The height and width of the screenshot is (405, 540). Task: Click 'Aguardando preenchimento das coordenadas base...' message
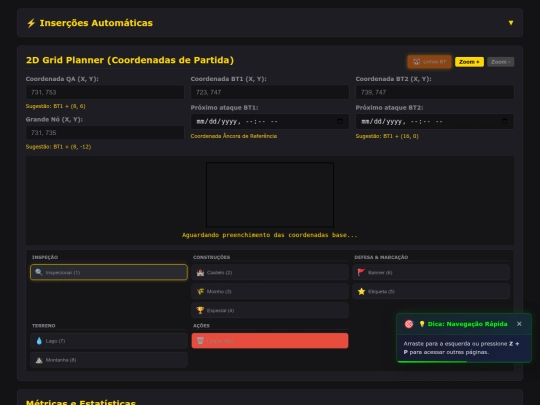pyautogui.click(x=270, y=235)
